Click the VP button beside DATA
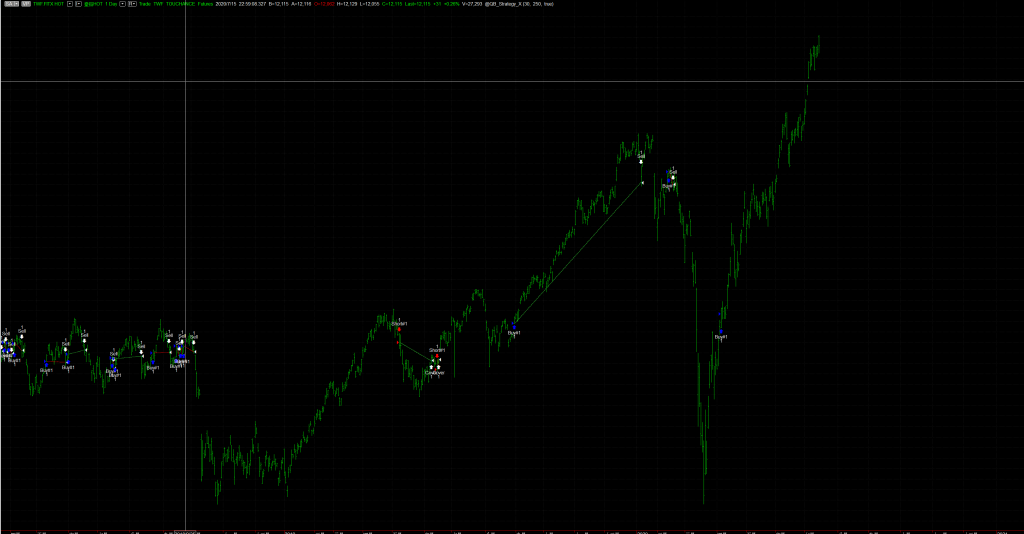 [x=24, y=4]
